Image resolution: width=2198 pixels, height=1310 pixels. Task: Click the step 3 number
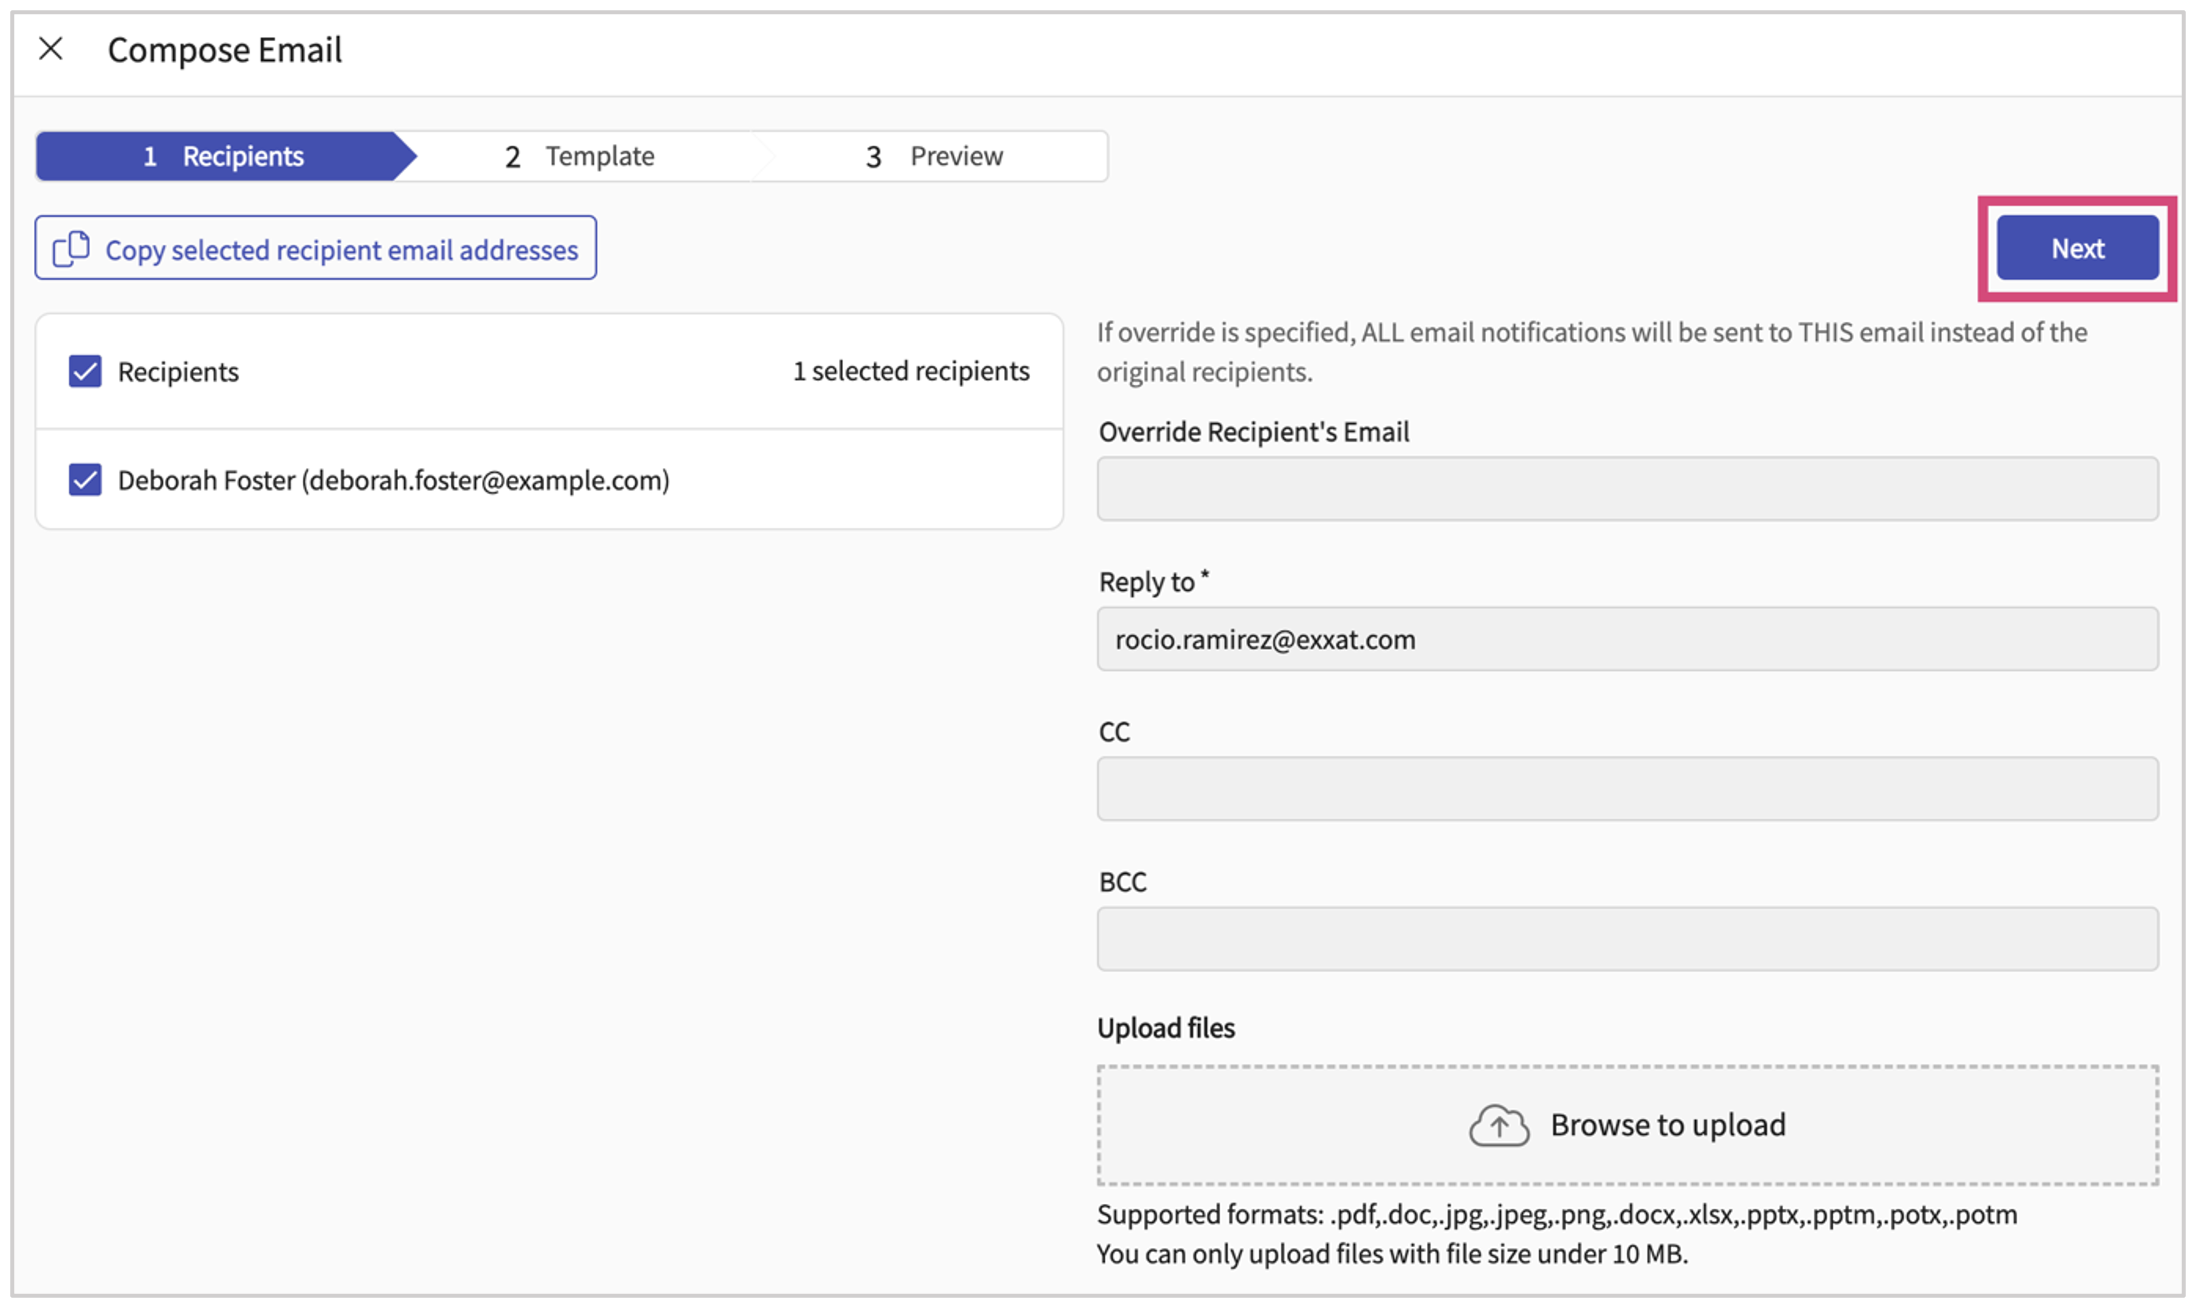pyautogui.click(x=873, y=157)
